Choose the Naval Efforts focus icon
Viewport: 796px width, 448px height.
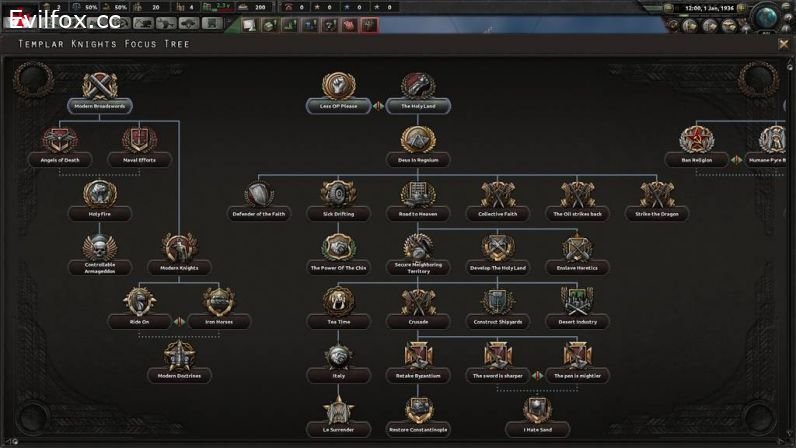(x=140, y=140)
